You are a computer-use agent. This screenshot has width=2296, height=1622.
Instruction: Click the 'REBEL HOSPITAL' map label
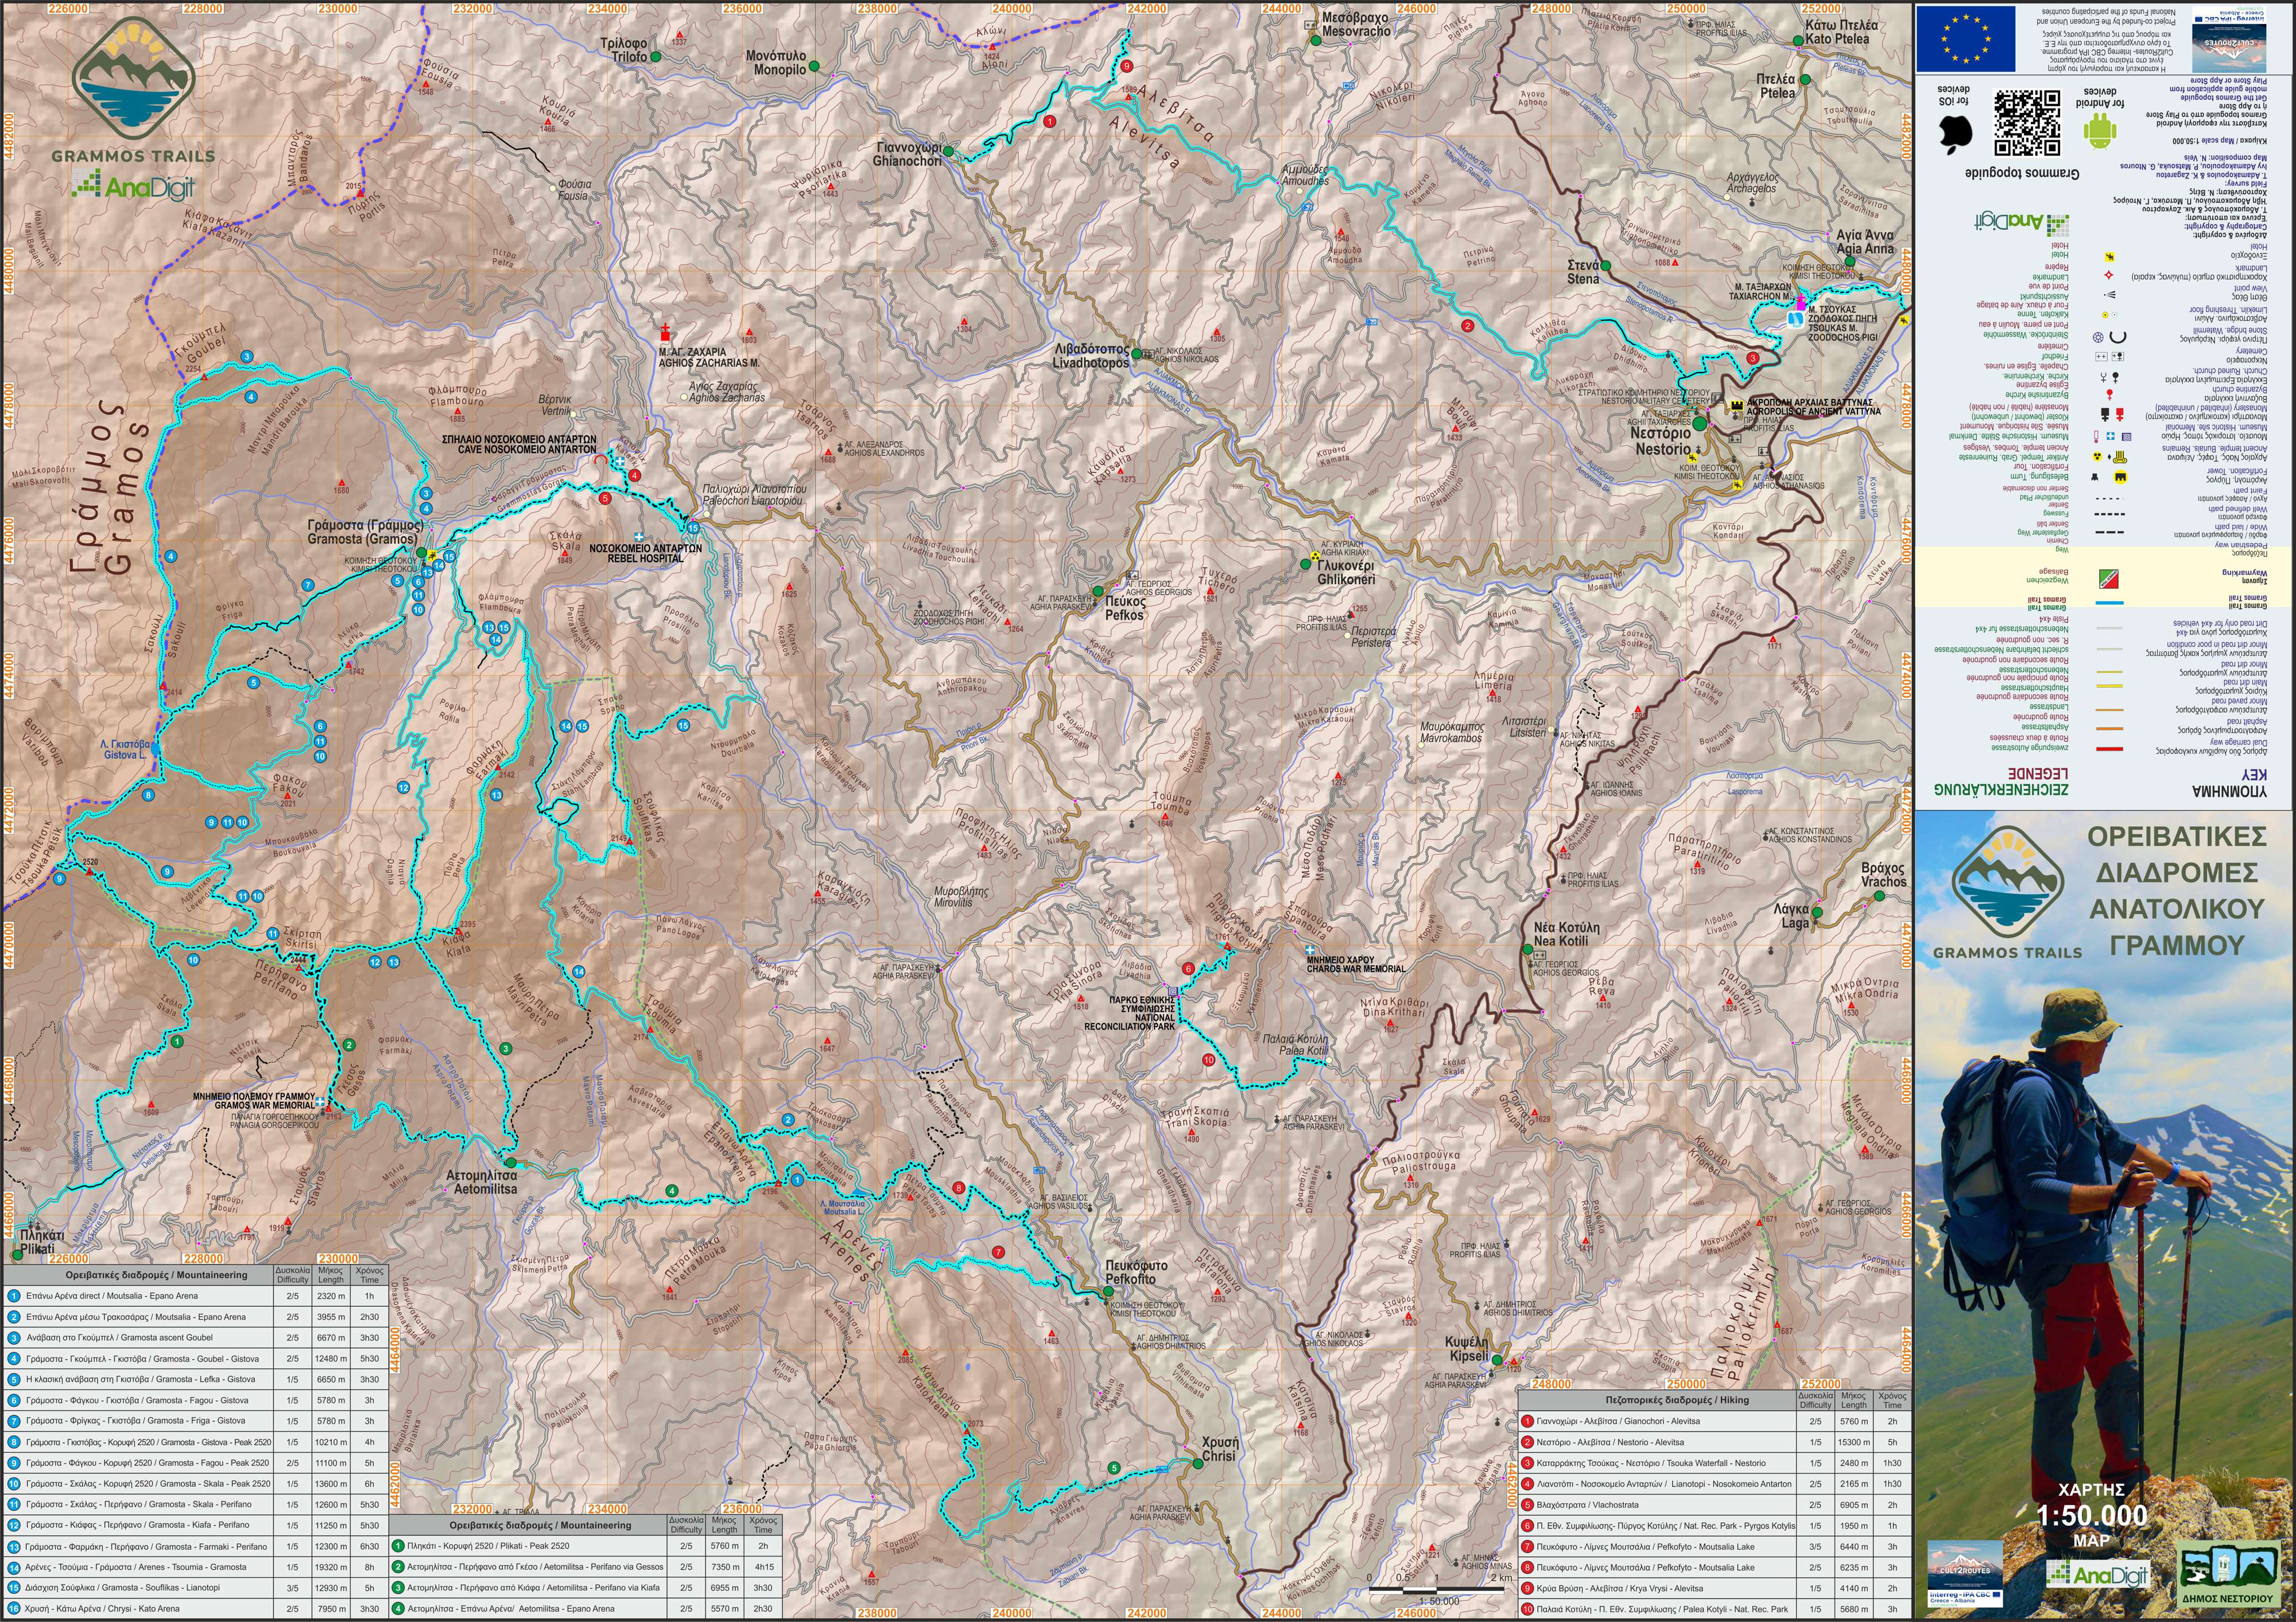(x=646, y=559)
